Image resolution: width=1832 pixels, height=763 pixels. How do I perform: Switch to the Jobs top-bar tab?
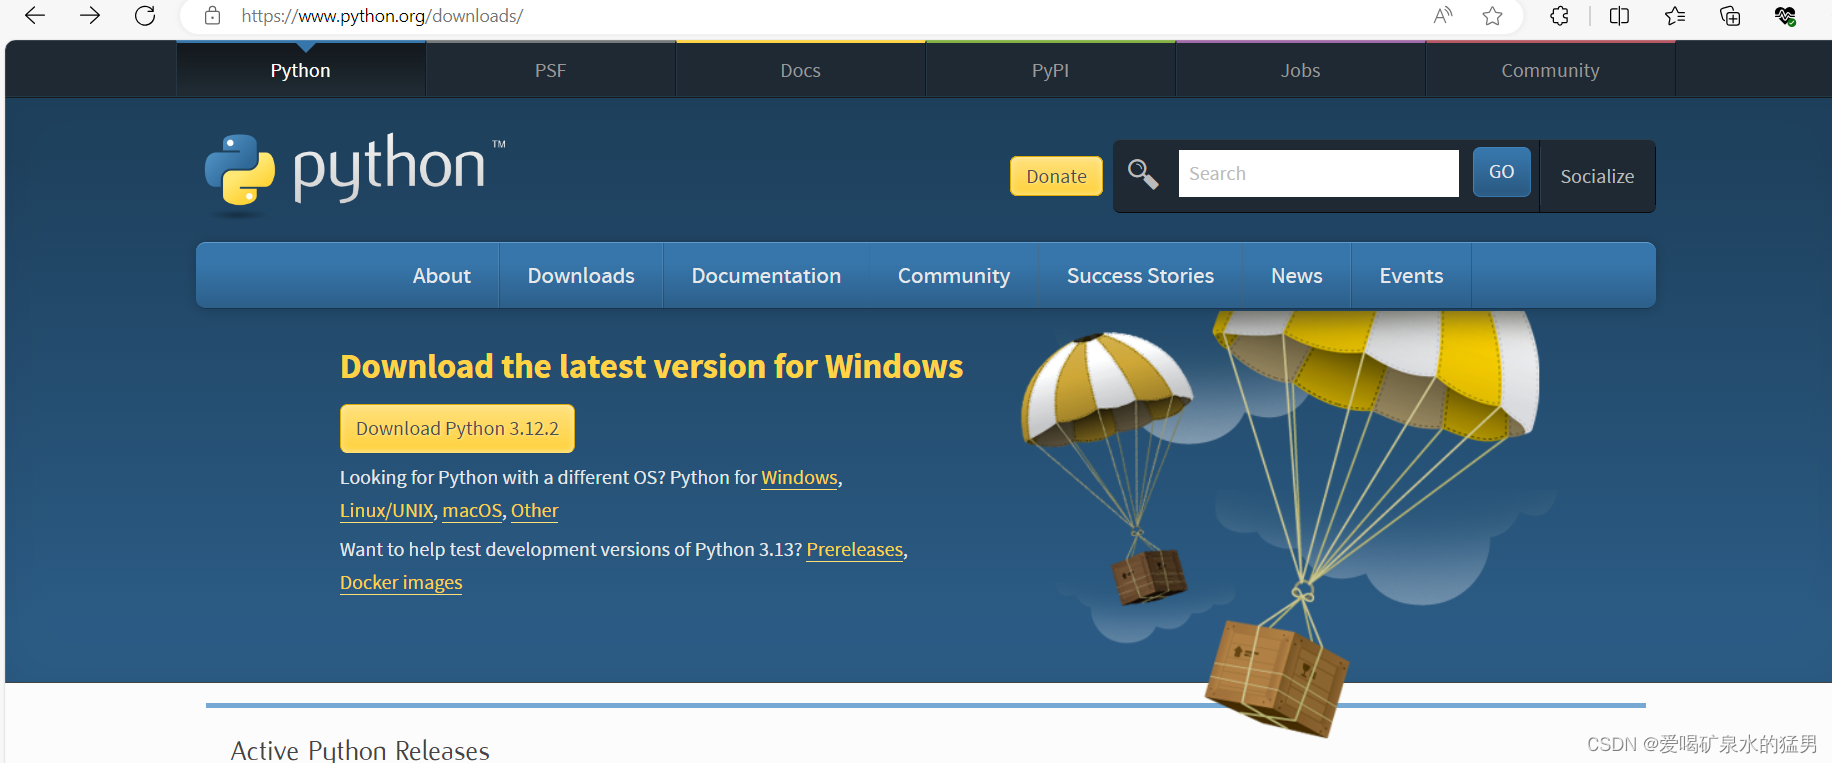click(x=1301, y=70)
